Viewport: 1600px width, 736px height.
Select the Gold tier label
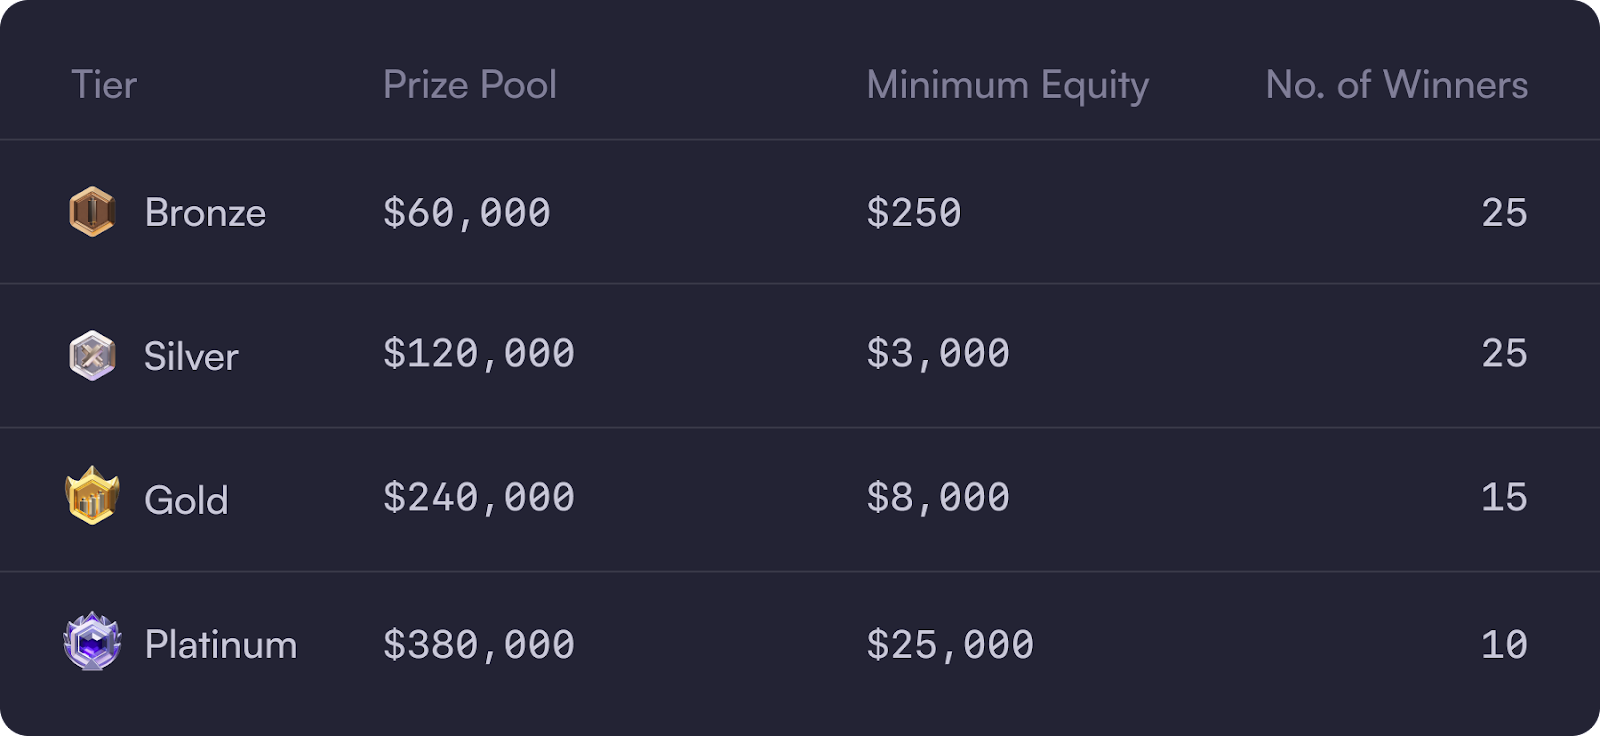point(186,500)
